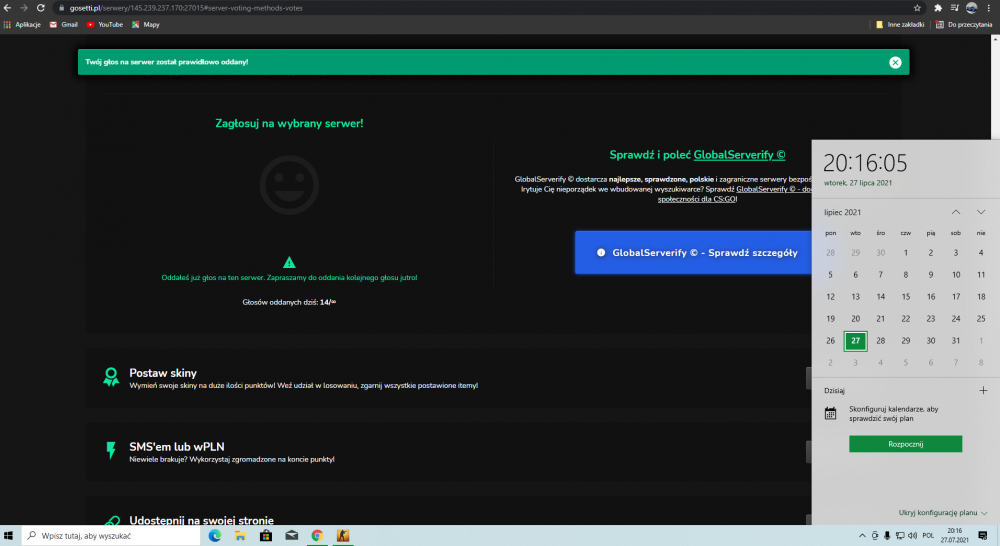Collapse agenda via Ukryj konfigurację planu
Image resolution: width=1000 pixels, height=546 pixels.
(943, 513)
